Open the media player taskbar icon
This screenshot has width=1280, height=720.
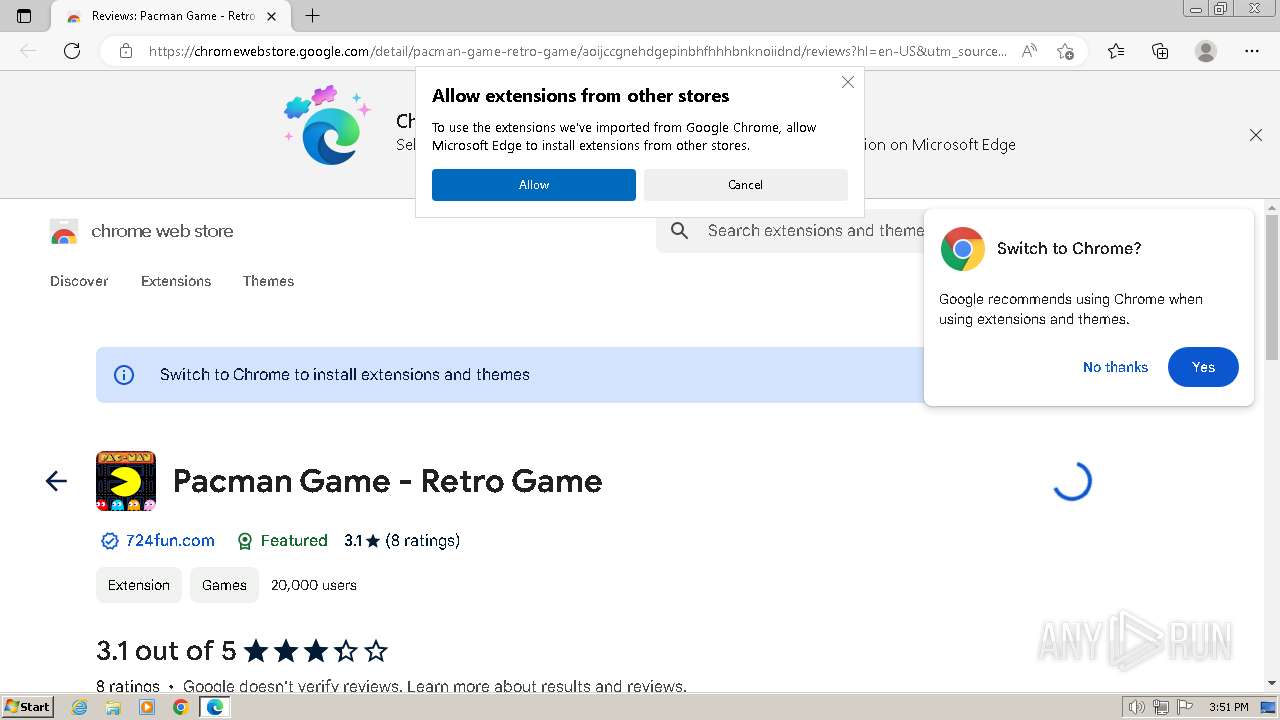[x=147, y=707]
